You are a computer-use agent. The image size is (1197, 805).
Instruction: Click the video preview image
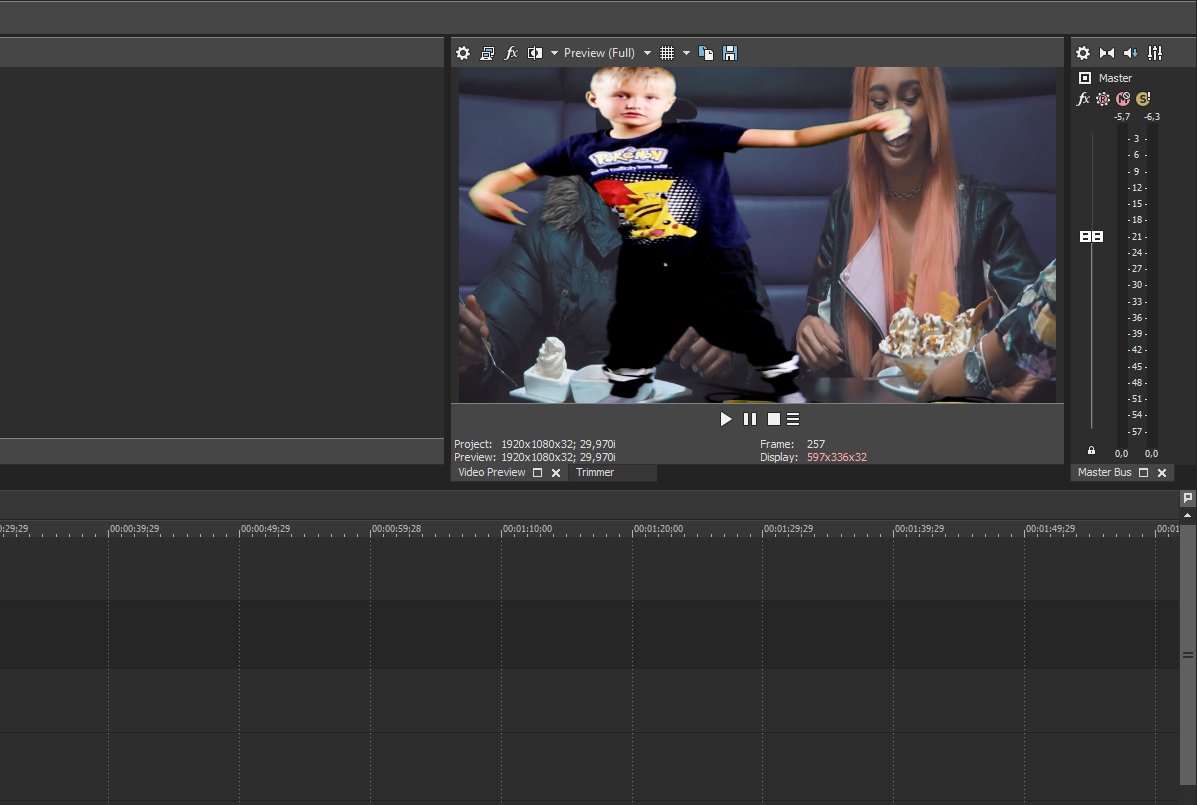757,235
